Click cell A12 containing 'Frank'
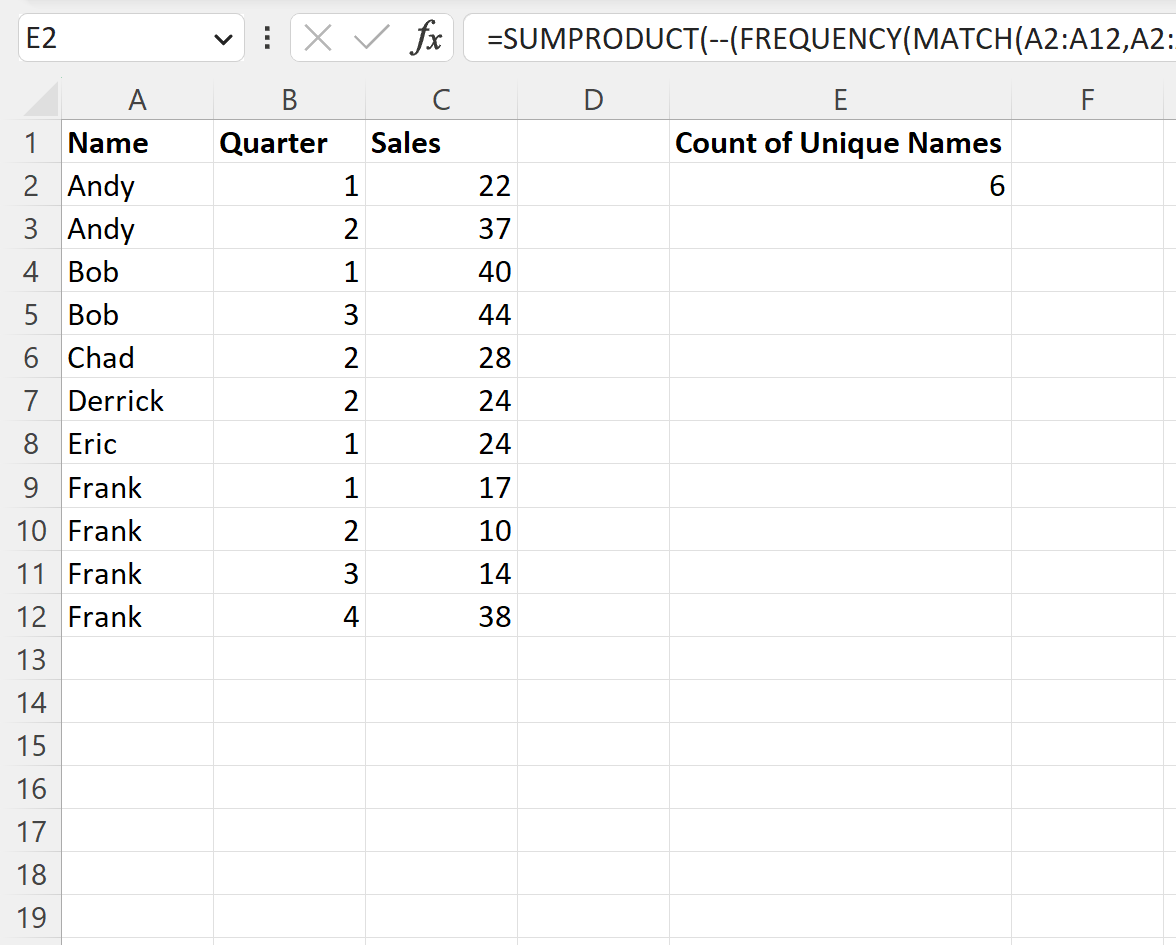Image resolution: width=1176 pixels, height=945 pixels. [x=137, y=616]
